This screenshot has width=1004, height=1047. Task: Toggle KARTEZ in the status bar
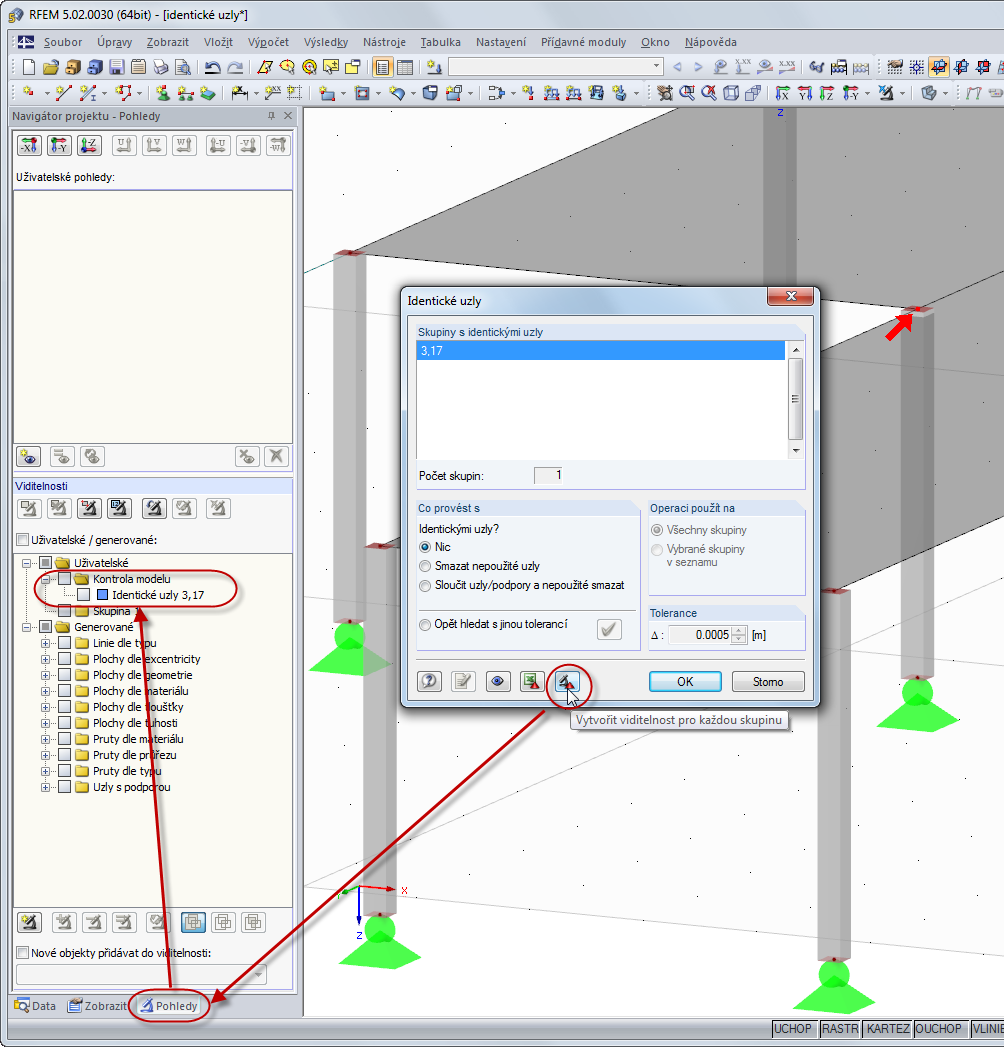888,1029
